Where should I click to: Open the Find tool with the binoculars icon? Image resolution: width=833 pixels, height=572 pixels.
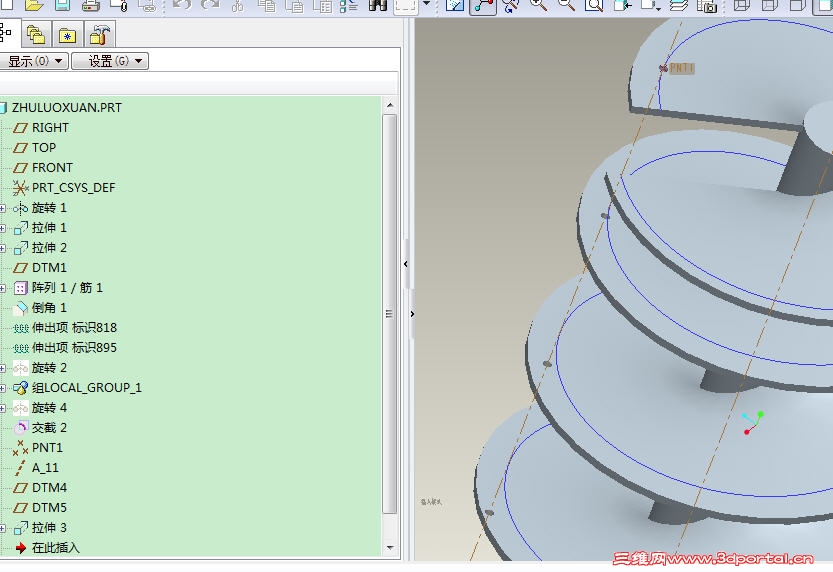click(x=378, y=5)
